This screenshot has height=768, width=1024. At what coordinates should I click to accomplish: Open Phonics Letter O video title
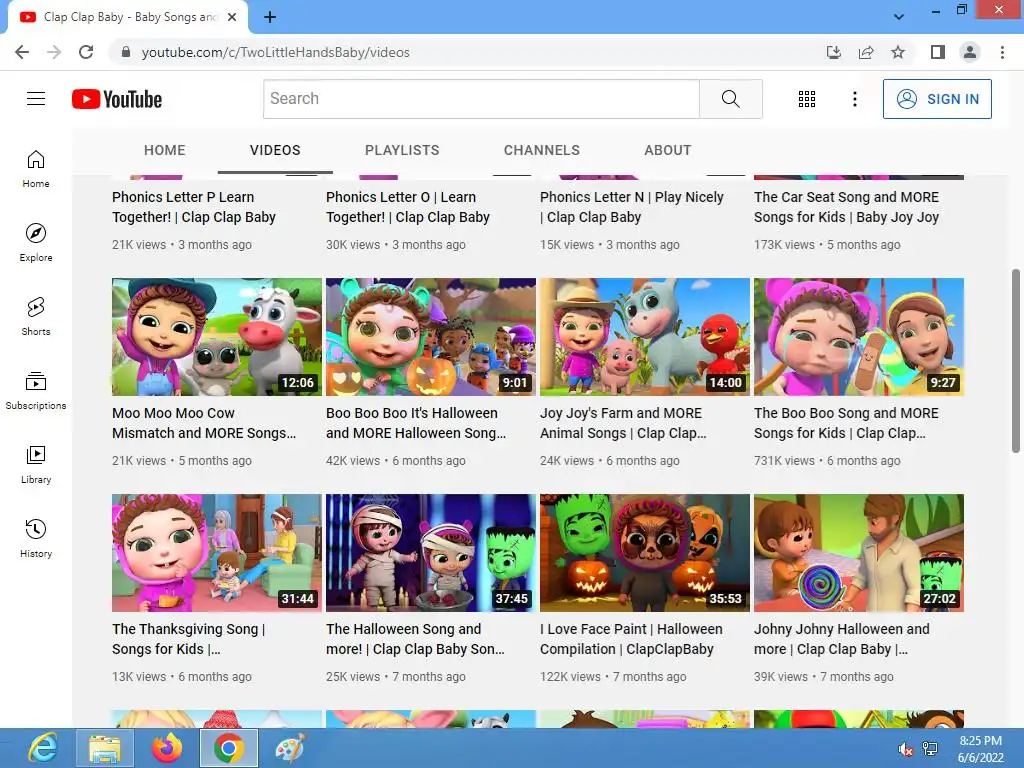coord(408,207)
